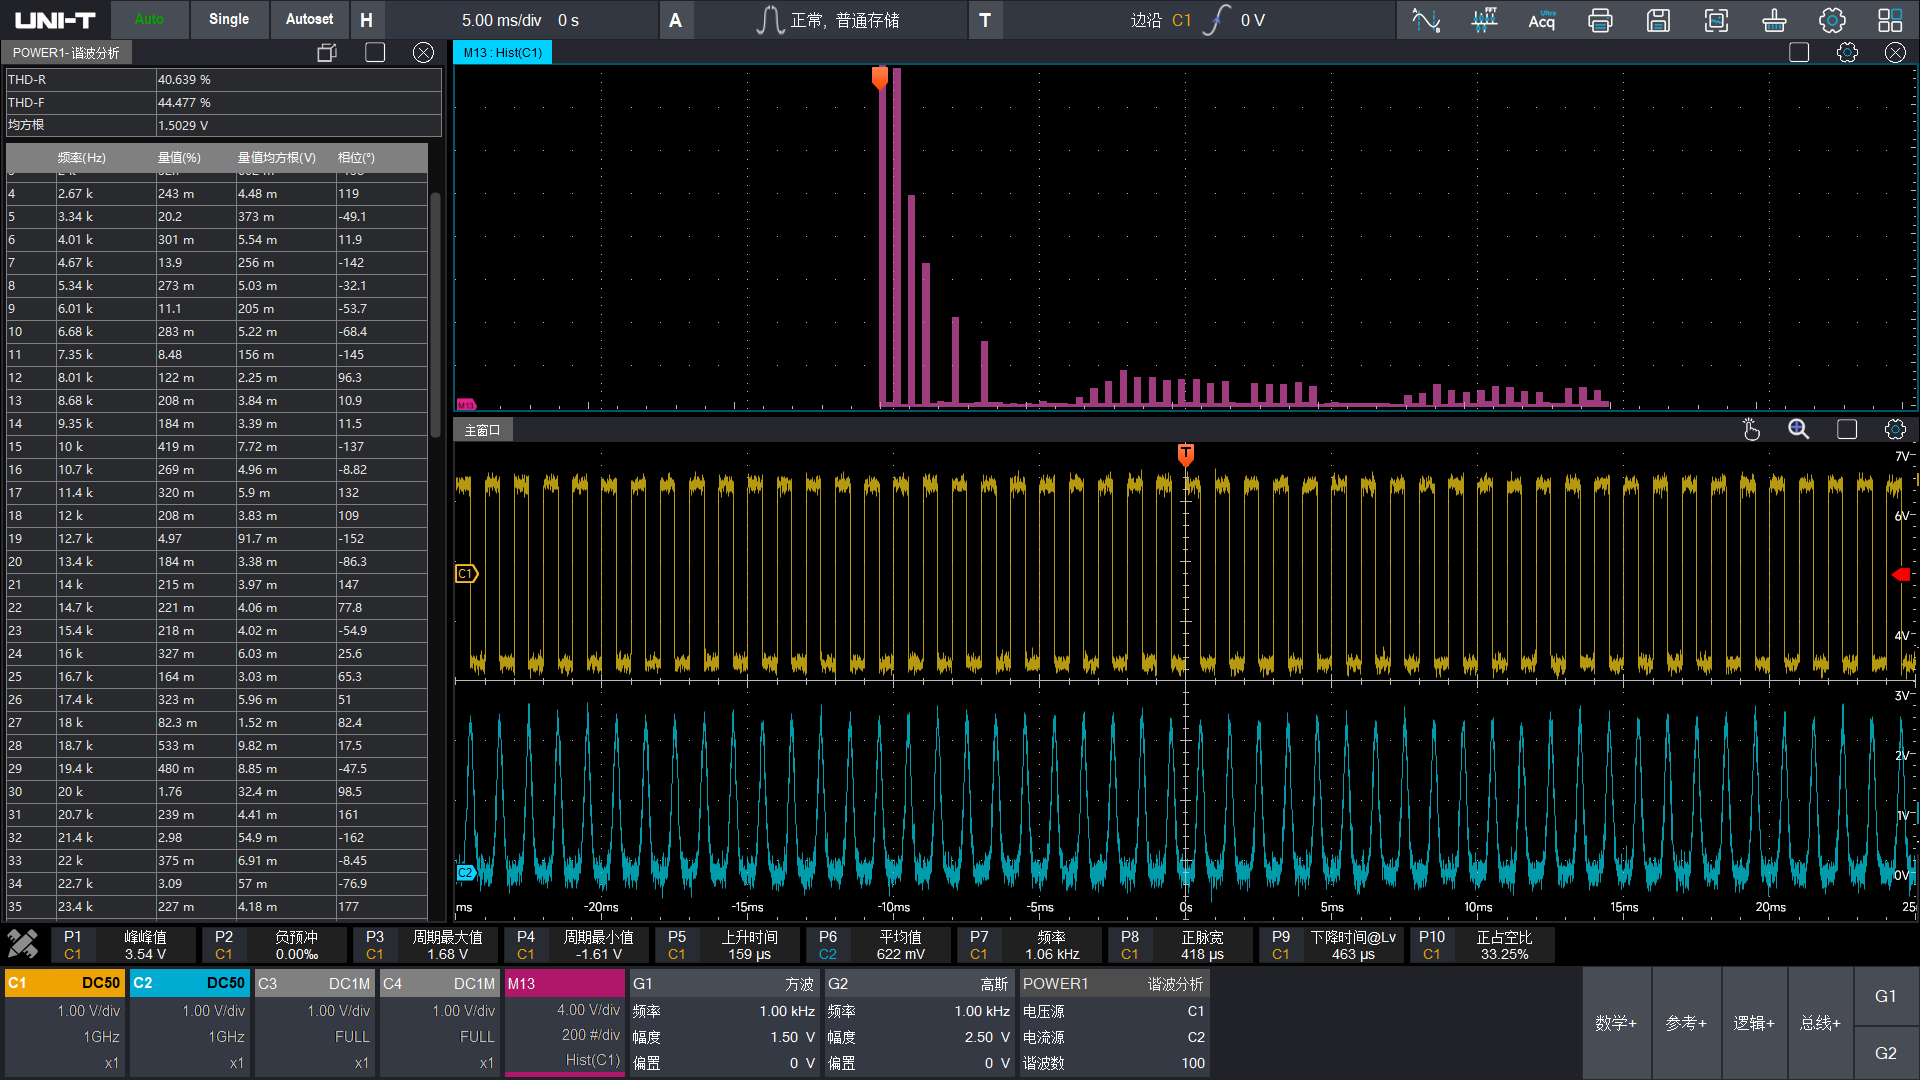Click the zoom magnifier in the main window
The width and height of the screenshot is (1920, 1080).
1798,430
